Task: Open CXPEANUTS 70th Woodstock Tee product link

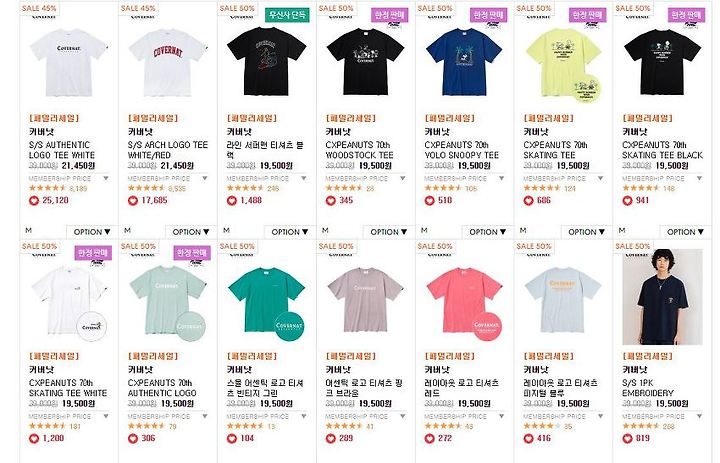Action: [x=359, y=150]
